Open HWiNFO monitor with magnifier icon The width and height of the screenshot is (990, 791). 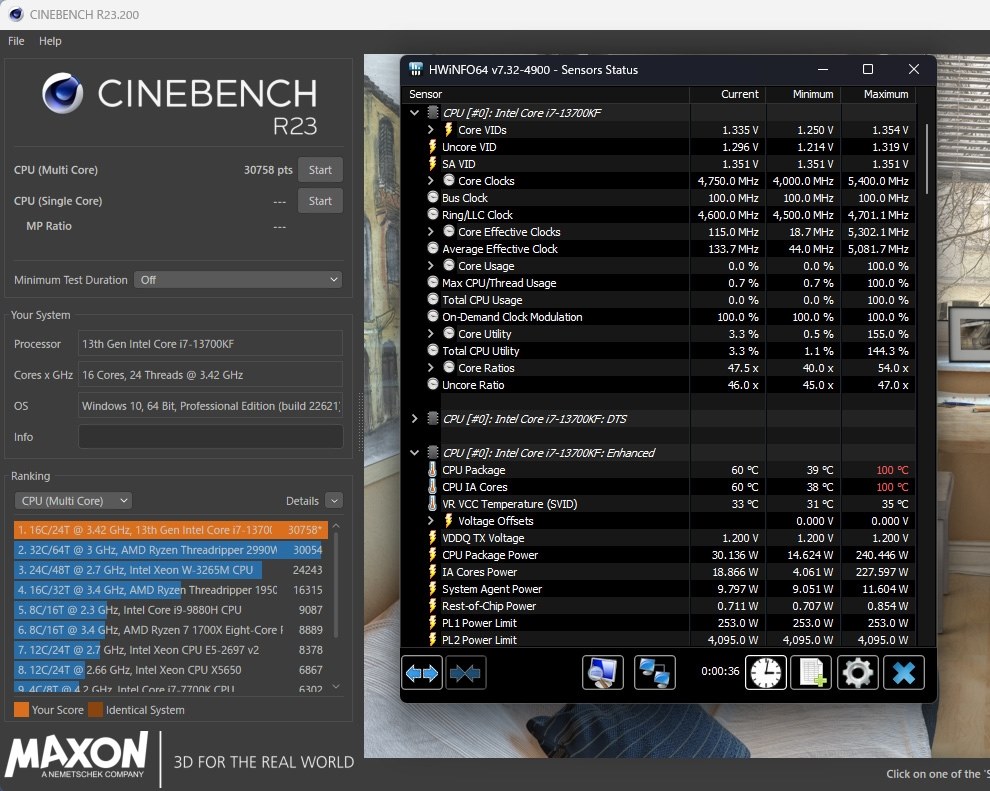click(602, 673)
